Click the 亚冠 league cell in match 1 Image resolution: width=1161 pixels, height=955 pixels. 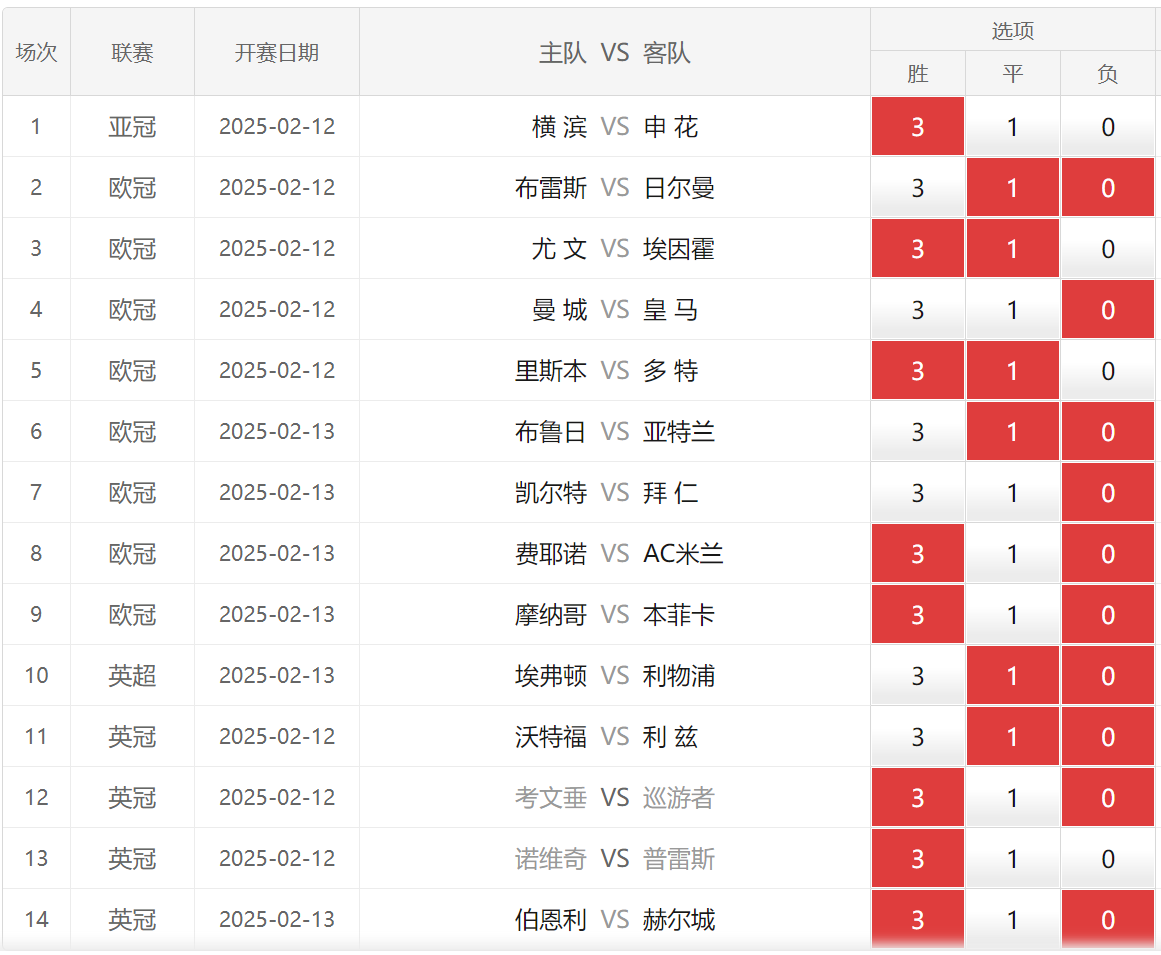(x=133, y=127)
